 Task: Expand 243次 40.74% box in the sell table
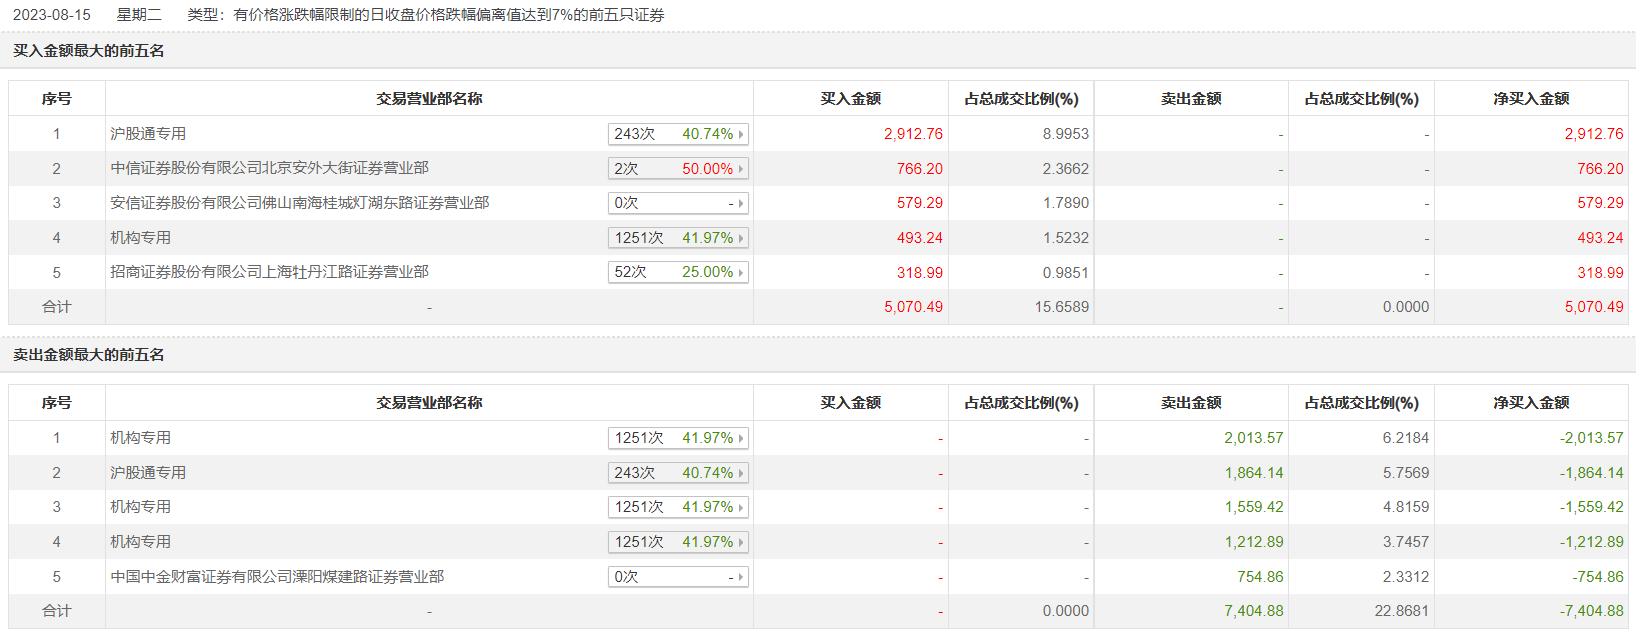[677, 473]
